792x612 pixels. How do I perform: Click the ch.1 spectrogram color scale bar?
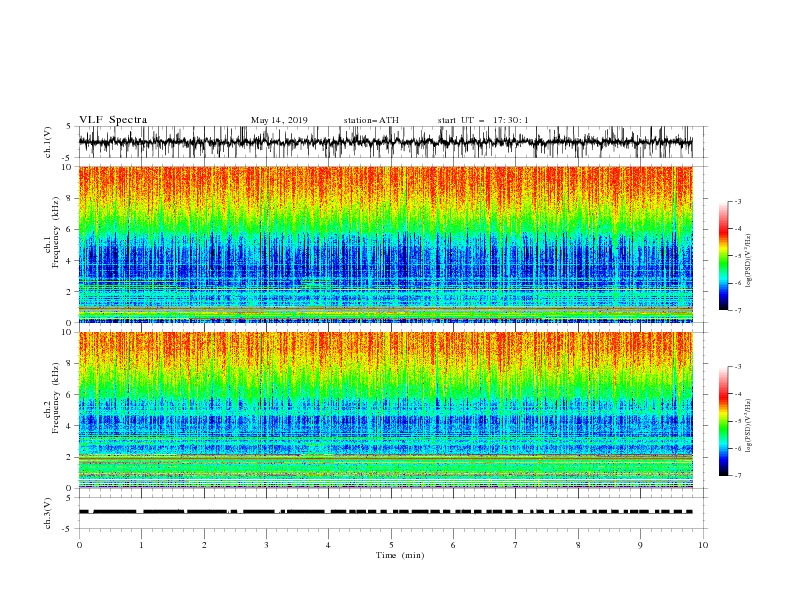coord(723,256)
